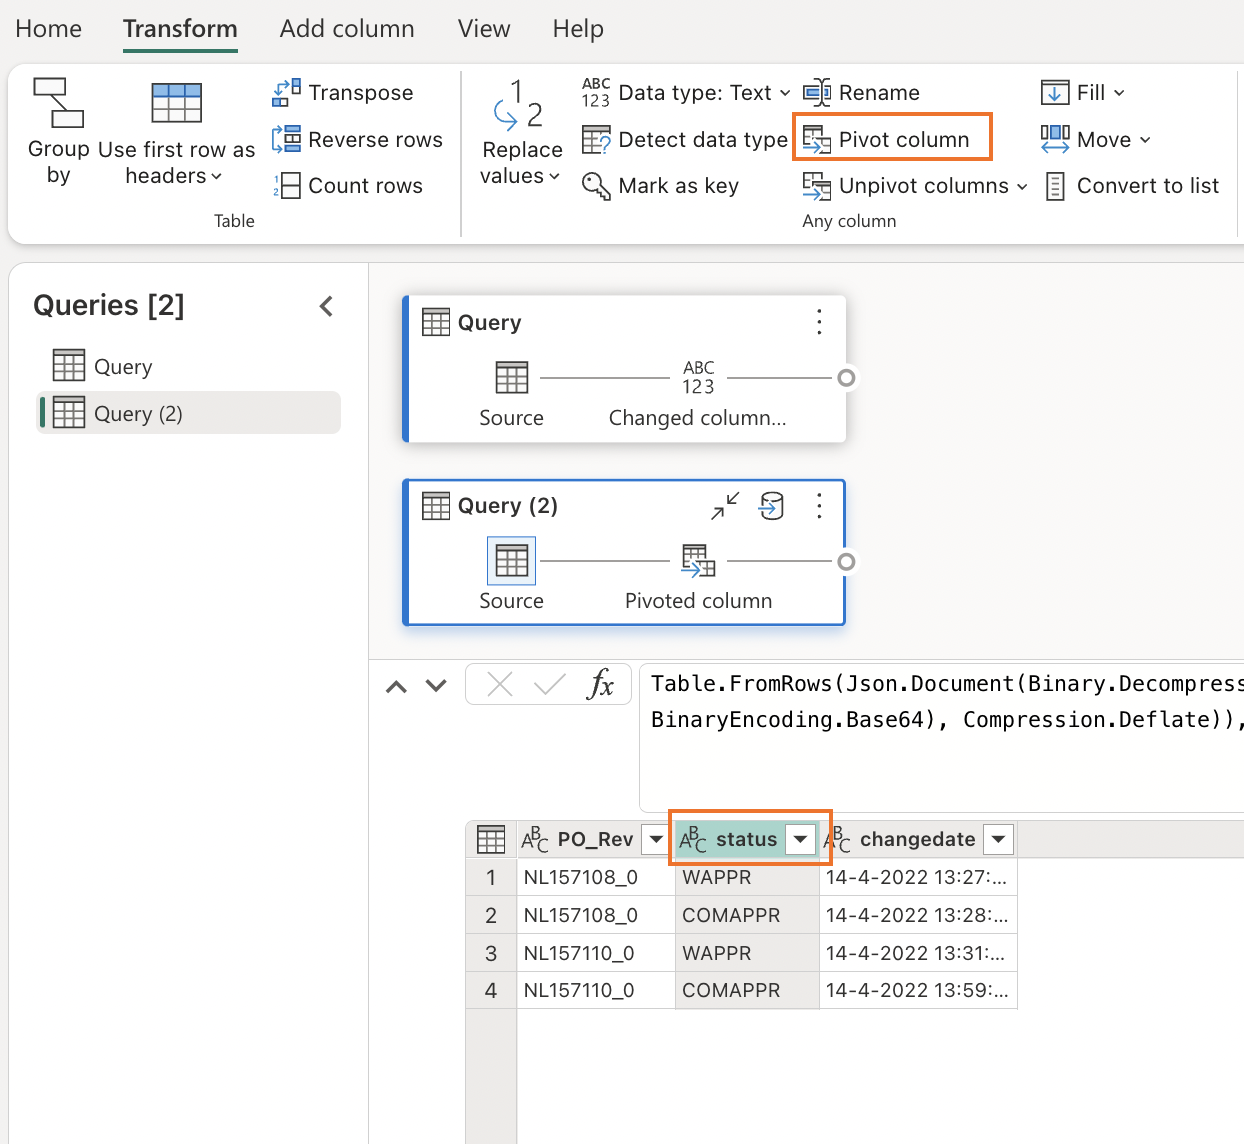Click the output node of Query (2) card
This screenshot has width=1244, height=1144.
tap(846, 561)
